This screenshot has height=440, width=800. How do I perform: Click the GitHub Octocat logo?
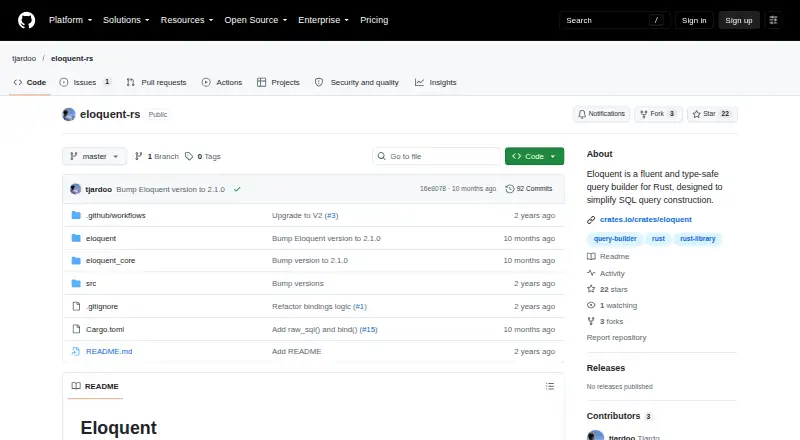pyautogui.click(x=27, y=20)
